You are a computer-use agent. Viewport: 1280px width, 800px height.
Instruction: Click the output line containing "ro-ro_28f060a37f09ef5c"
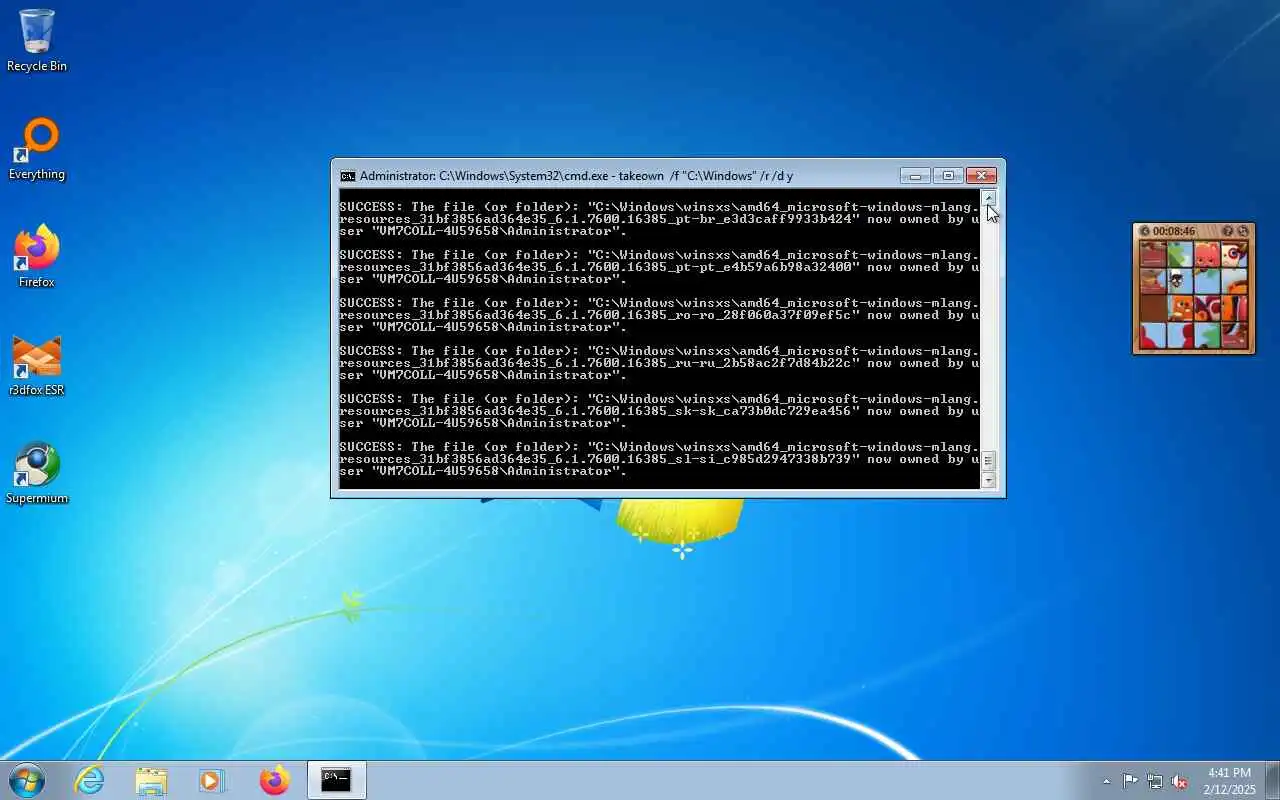659,315
